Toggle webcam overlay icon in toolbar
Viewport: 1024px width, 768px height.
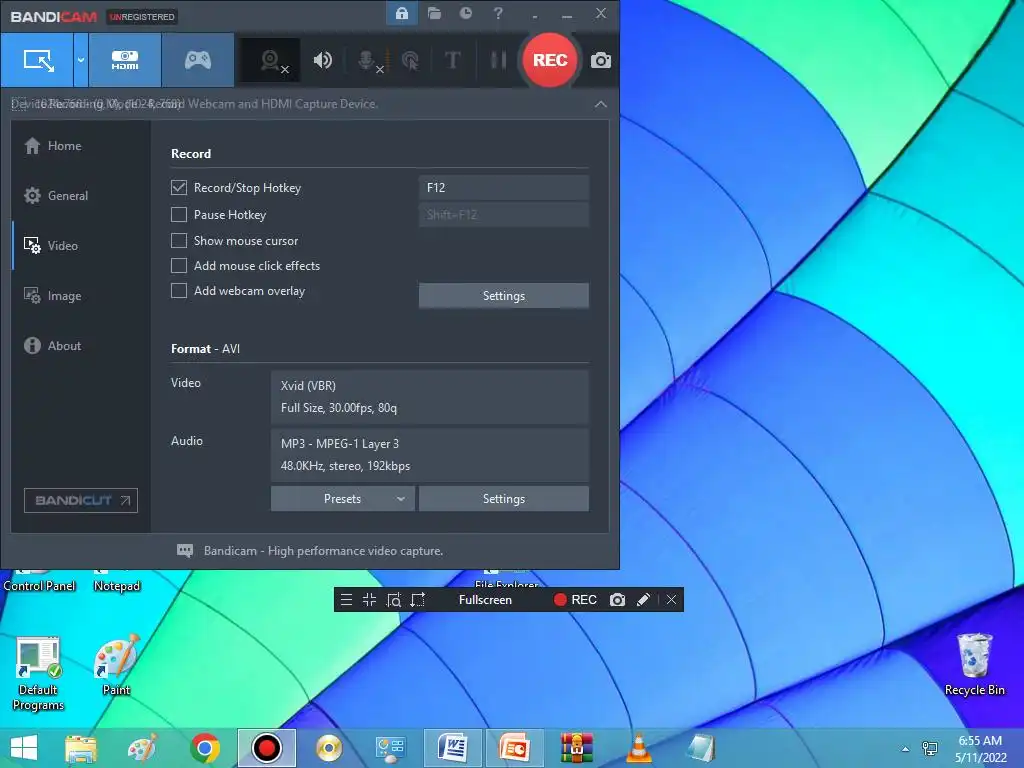271,61
